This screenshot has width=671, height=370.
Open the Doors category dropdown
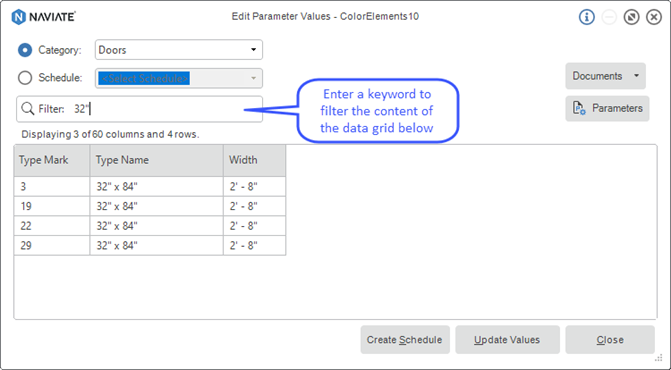(x=179, y=50)
